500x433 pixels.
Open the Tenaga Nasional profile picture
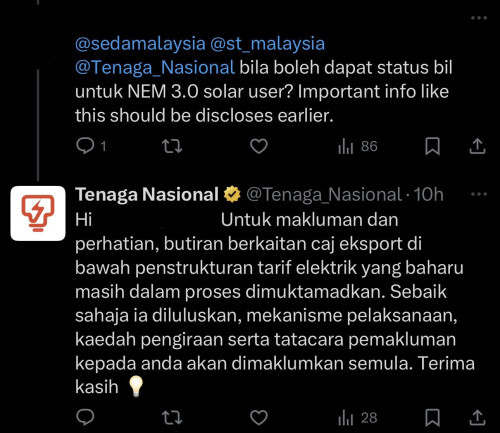click(38, 213)
